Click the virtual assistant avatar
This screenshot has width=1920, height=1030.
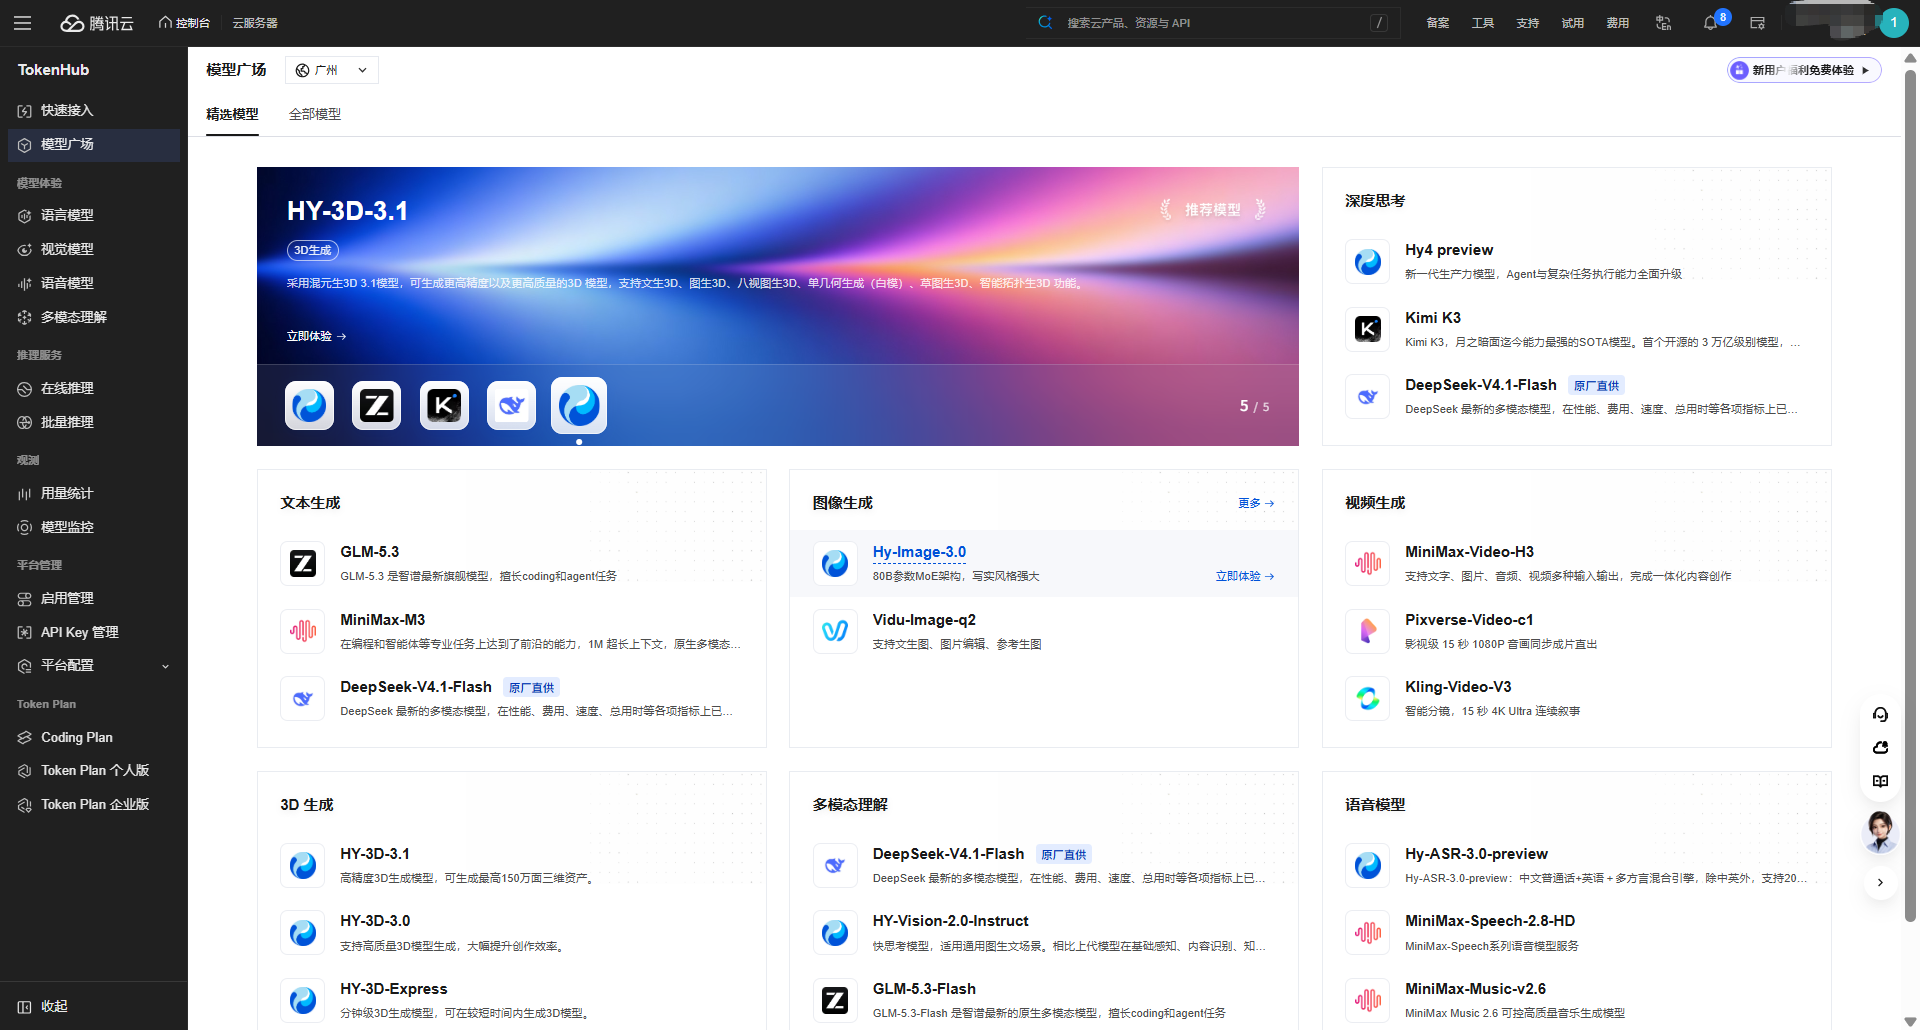click(x=1880, y=832)
